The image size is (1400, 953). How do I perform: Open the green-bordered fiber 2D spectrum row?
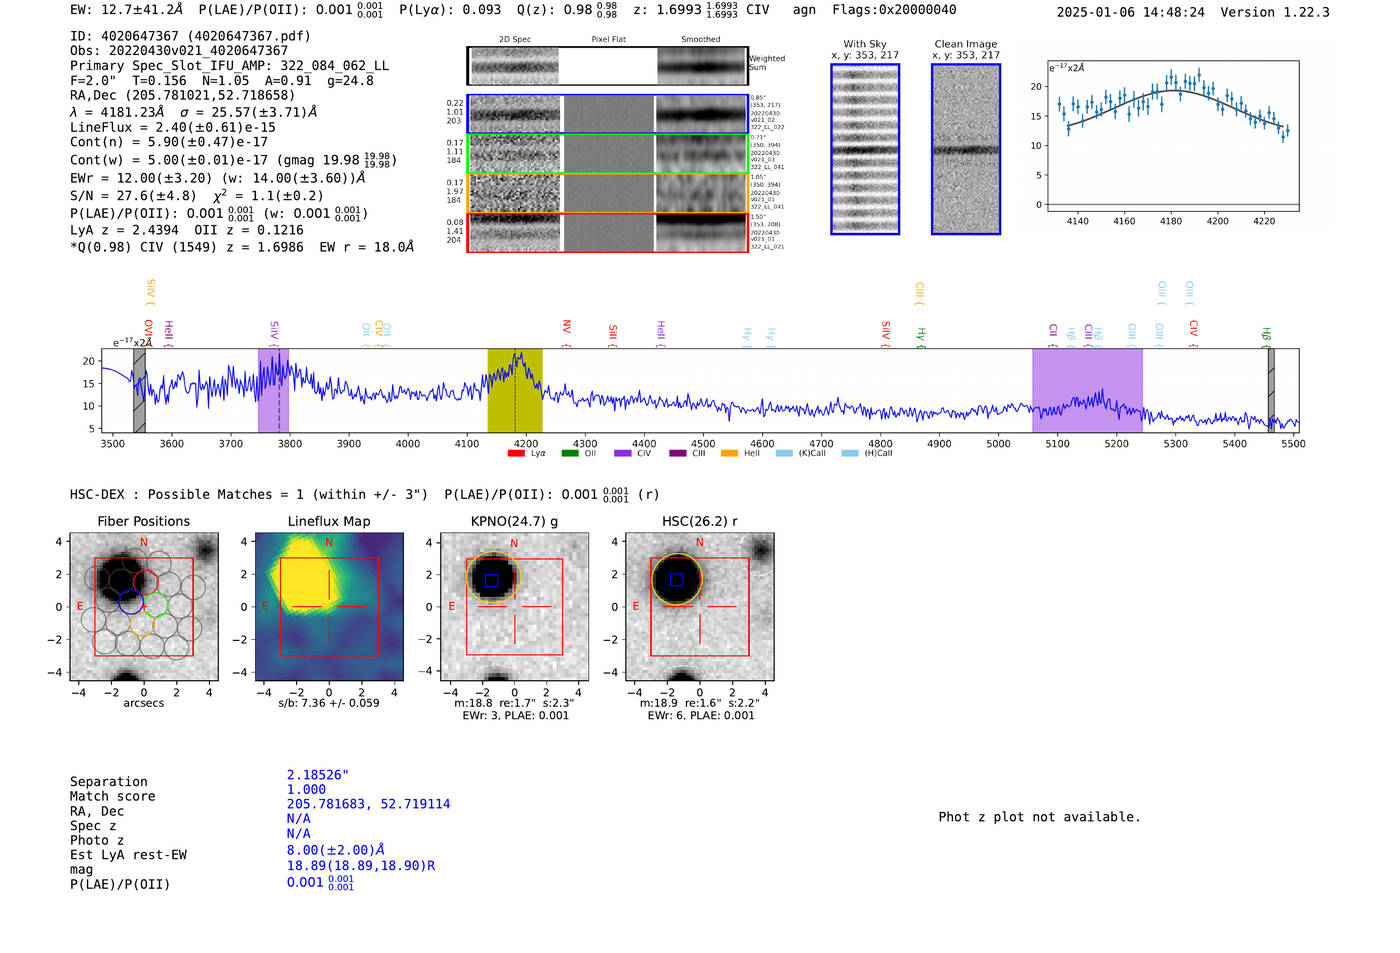(x=608, y=153)
